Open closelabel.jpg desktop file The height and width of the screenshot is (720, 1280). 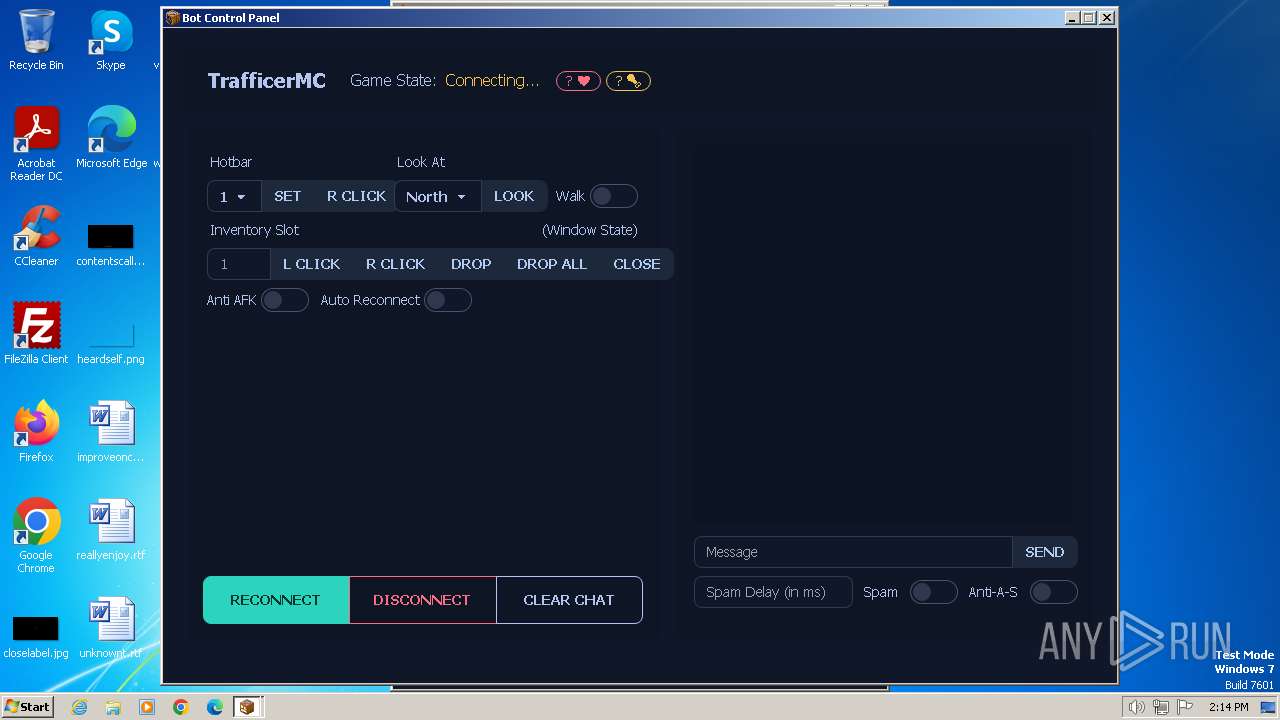click(x=36, y=638)
